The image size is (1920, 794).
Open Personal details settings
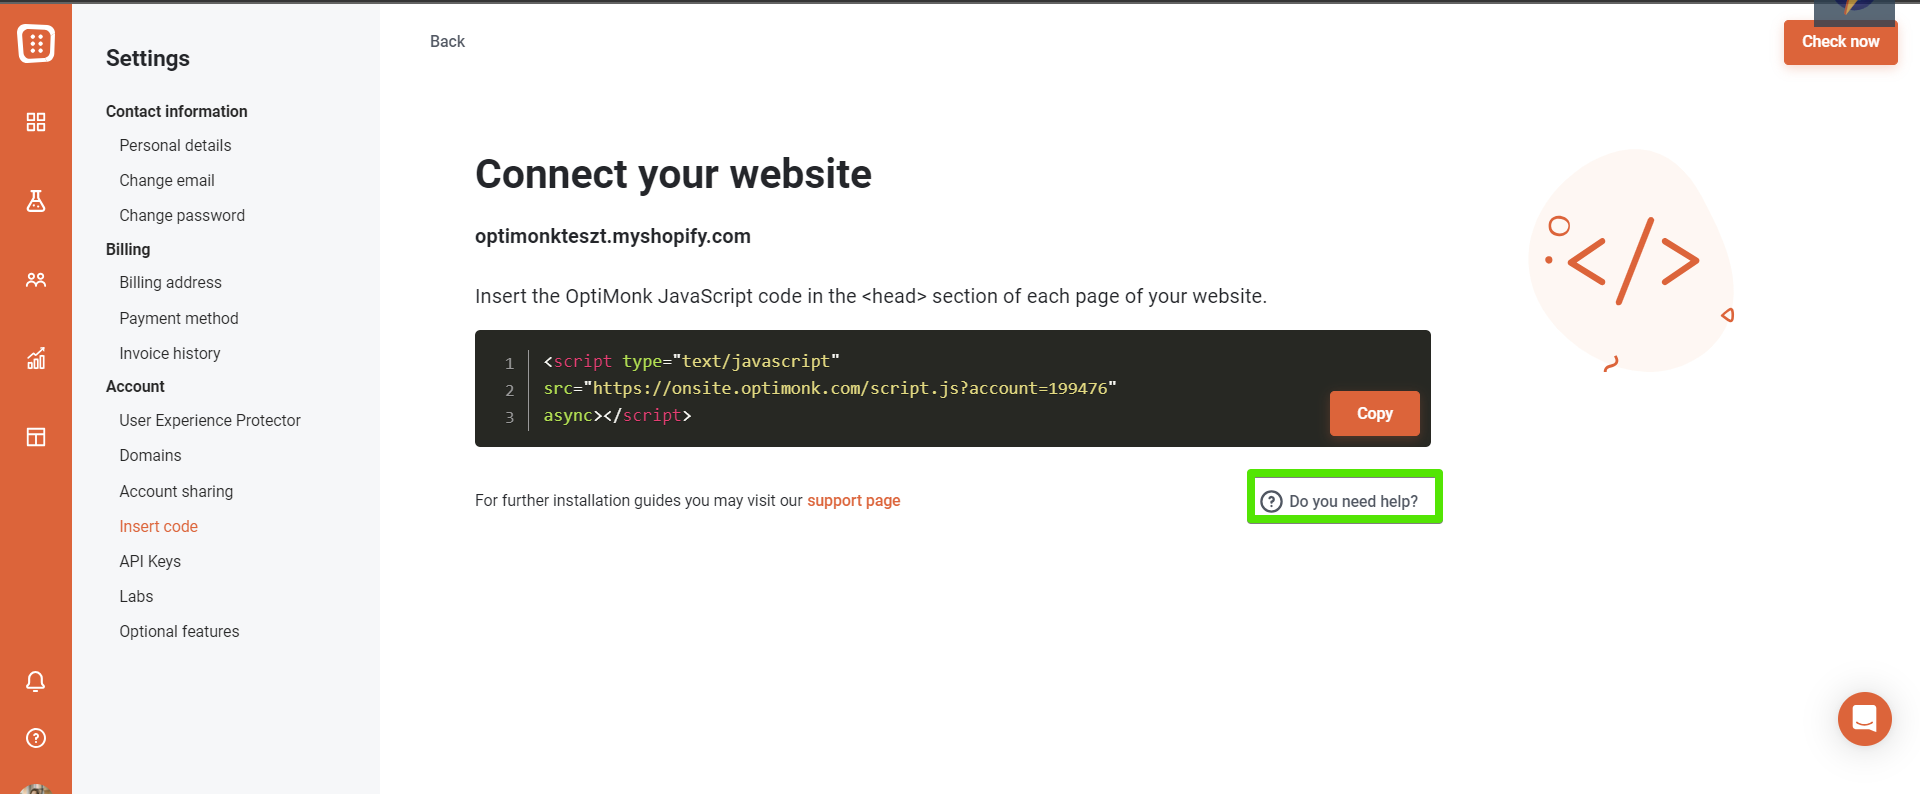(175, 145)
